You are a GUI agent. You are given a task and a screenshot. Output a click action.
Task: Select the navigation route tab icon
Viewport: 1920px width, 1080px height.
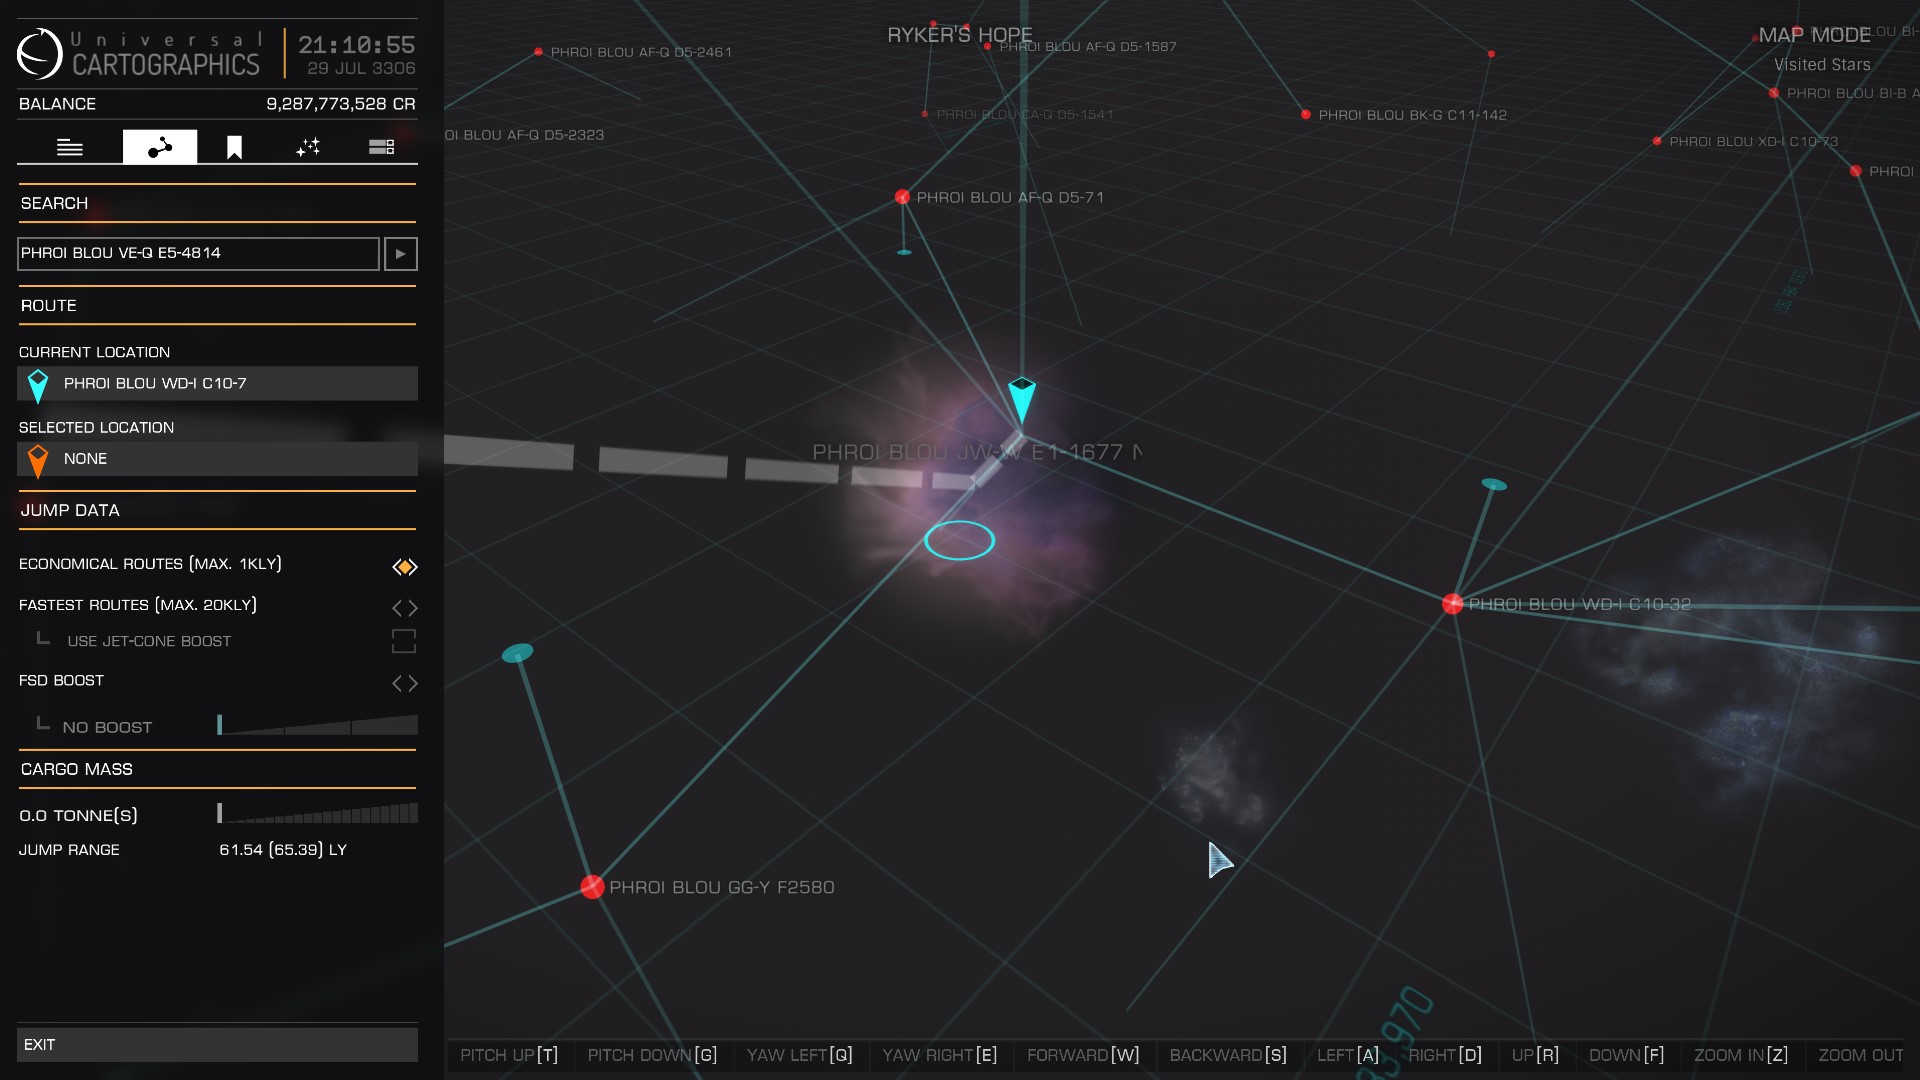tap(160, 147)
